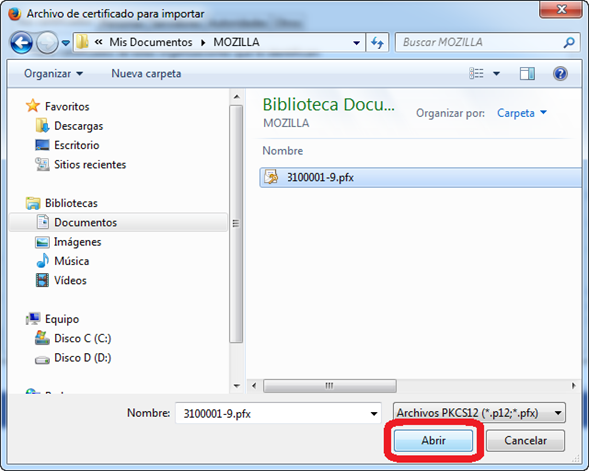This screenshot has height=471, width=589.
Task: Click the Favoritos star icon
Action: (x=33, y=106)
